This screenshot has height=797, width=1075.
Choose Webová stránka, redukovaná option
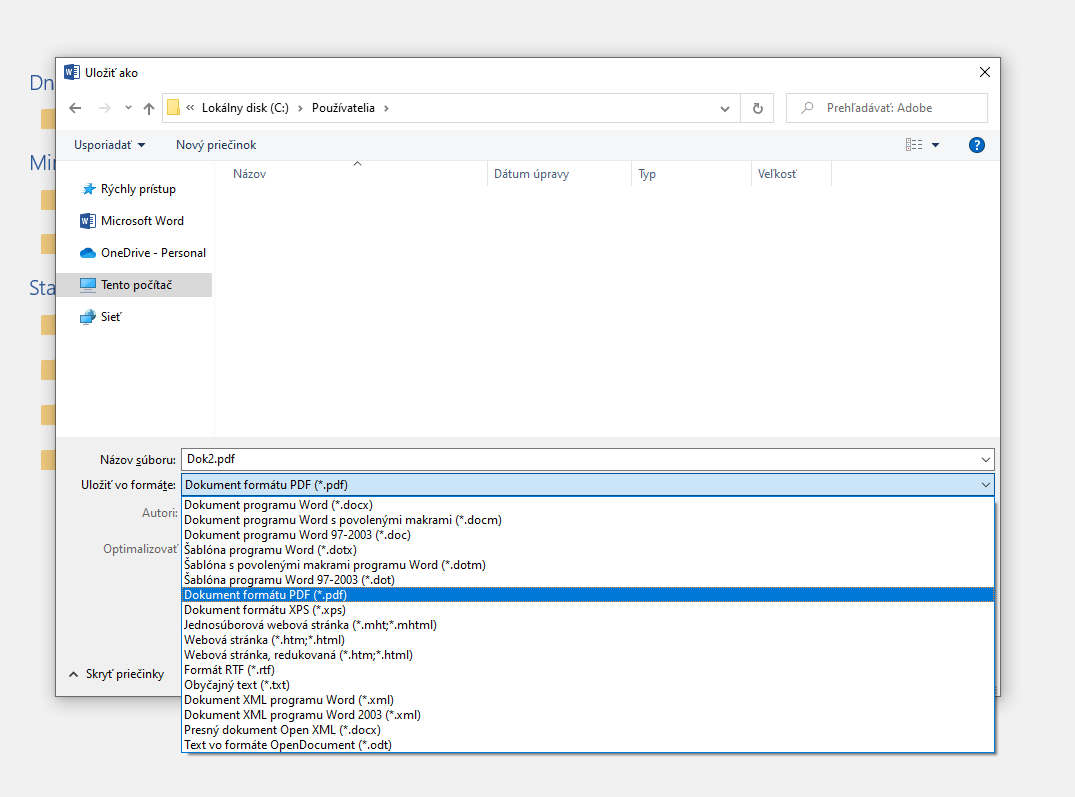[588, 655]
